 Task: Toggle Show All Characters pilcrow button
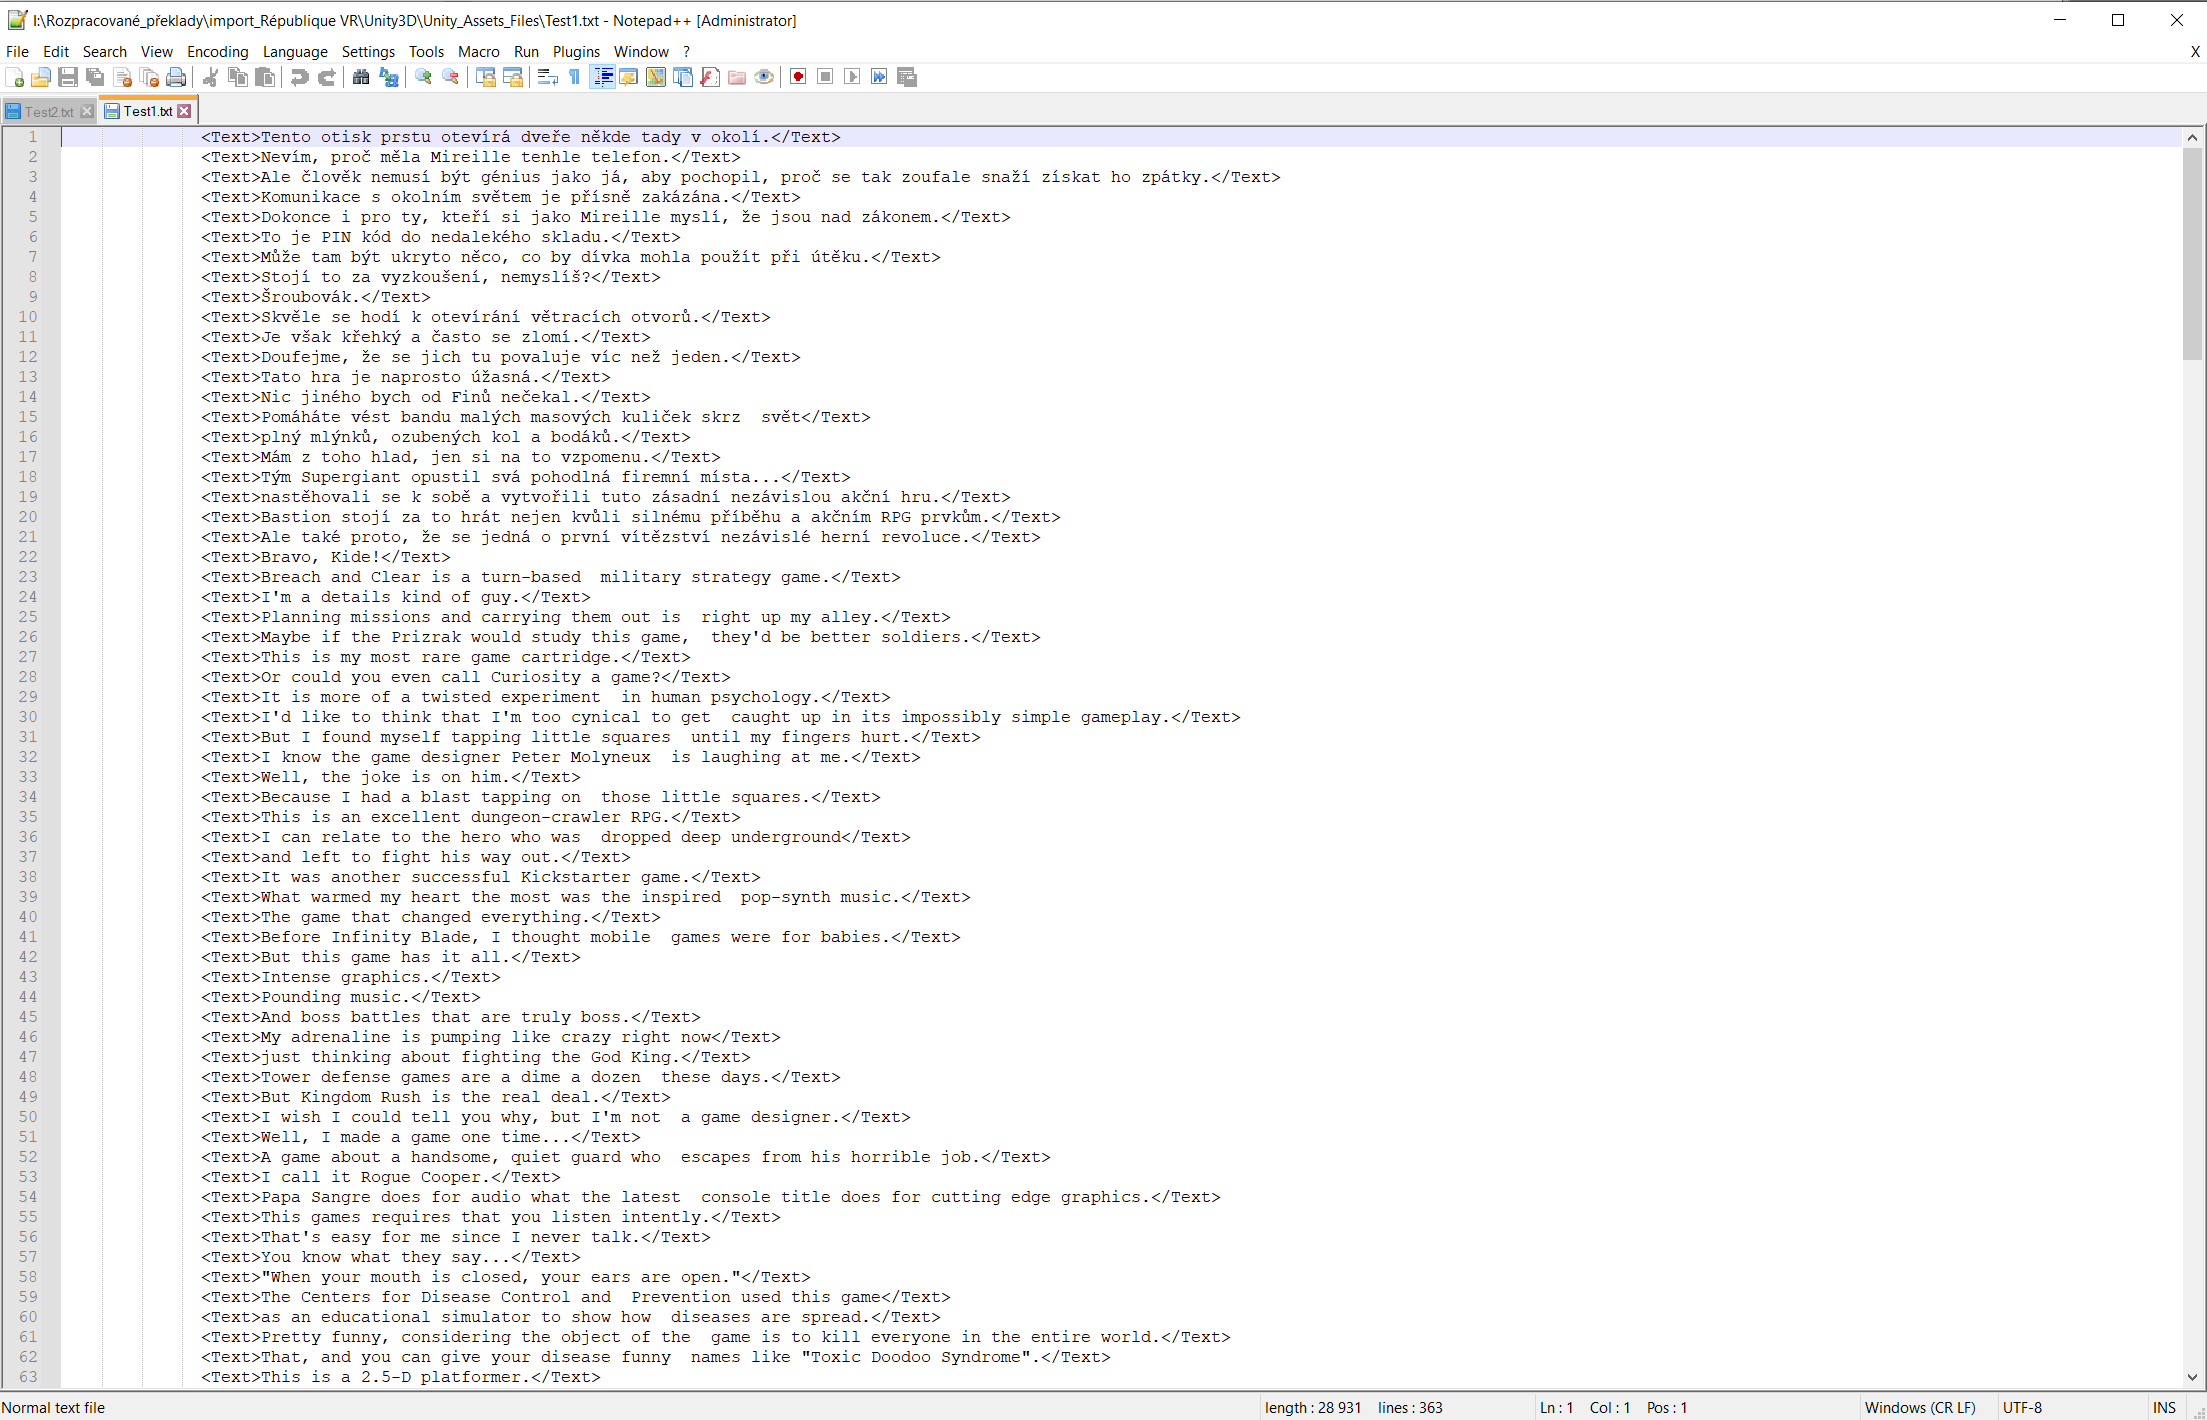click(x=574, y=77)
